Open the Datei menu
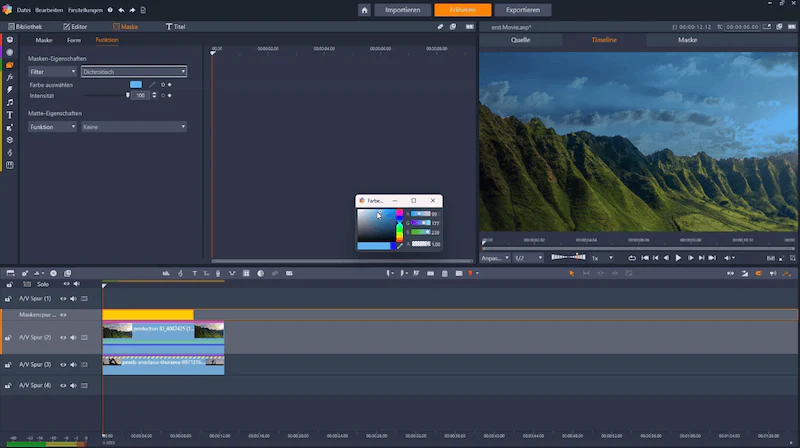Image resolution: width=800 pixels, height=448 pixels. coord(23,10)
